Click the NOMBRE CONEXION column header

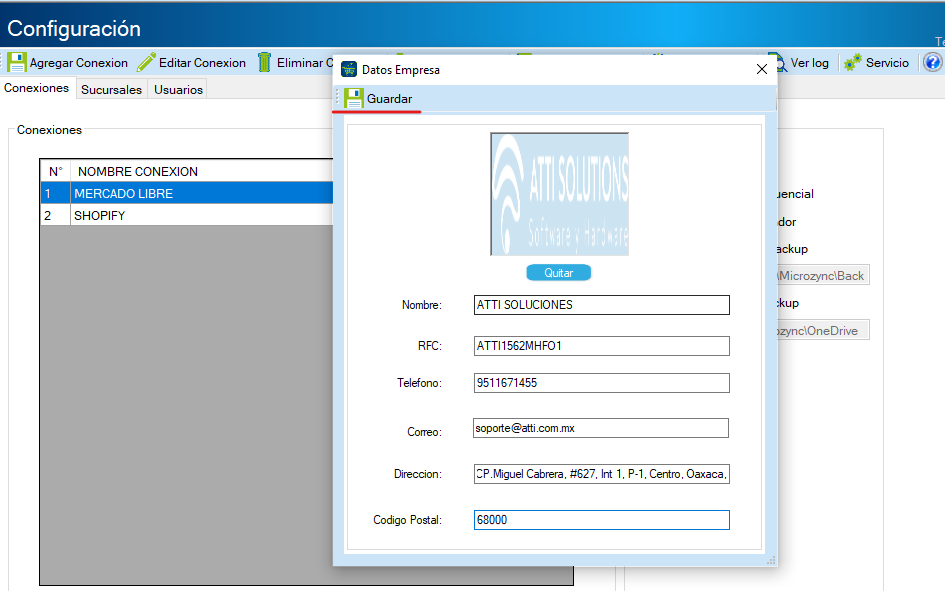202,171
